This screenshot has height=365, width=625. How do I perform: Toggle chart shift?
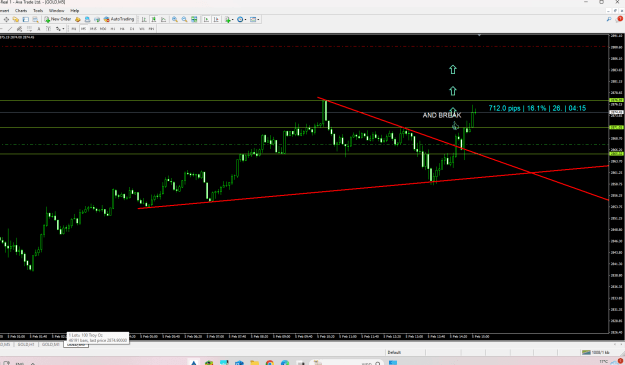coord(216,20)
